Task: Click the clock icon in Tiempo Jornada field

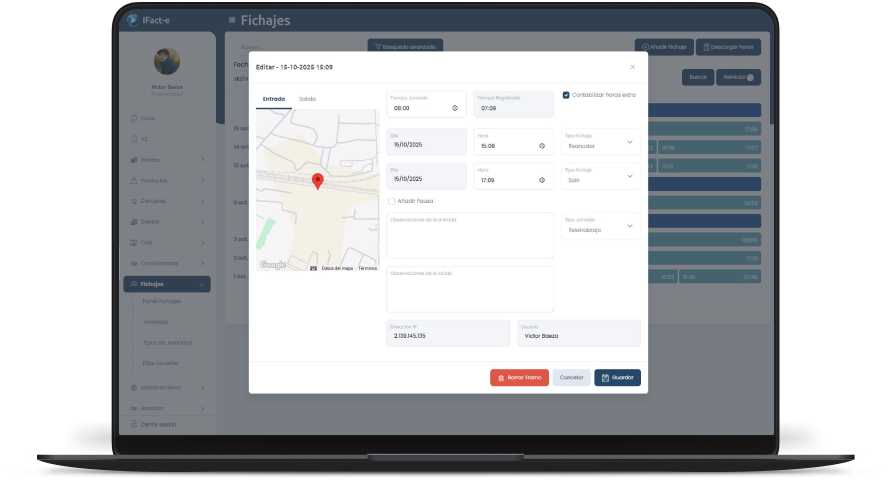Action: [x=455, y=108]
